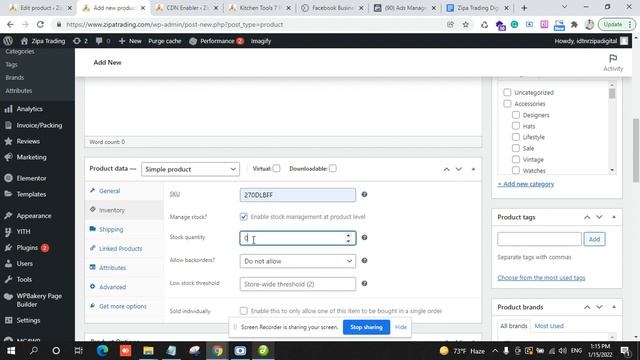Open the Attributes product data tab
The width and height of the screenshot is (640, 360).
112,268
